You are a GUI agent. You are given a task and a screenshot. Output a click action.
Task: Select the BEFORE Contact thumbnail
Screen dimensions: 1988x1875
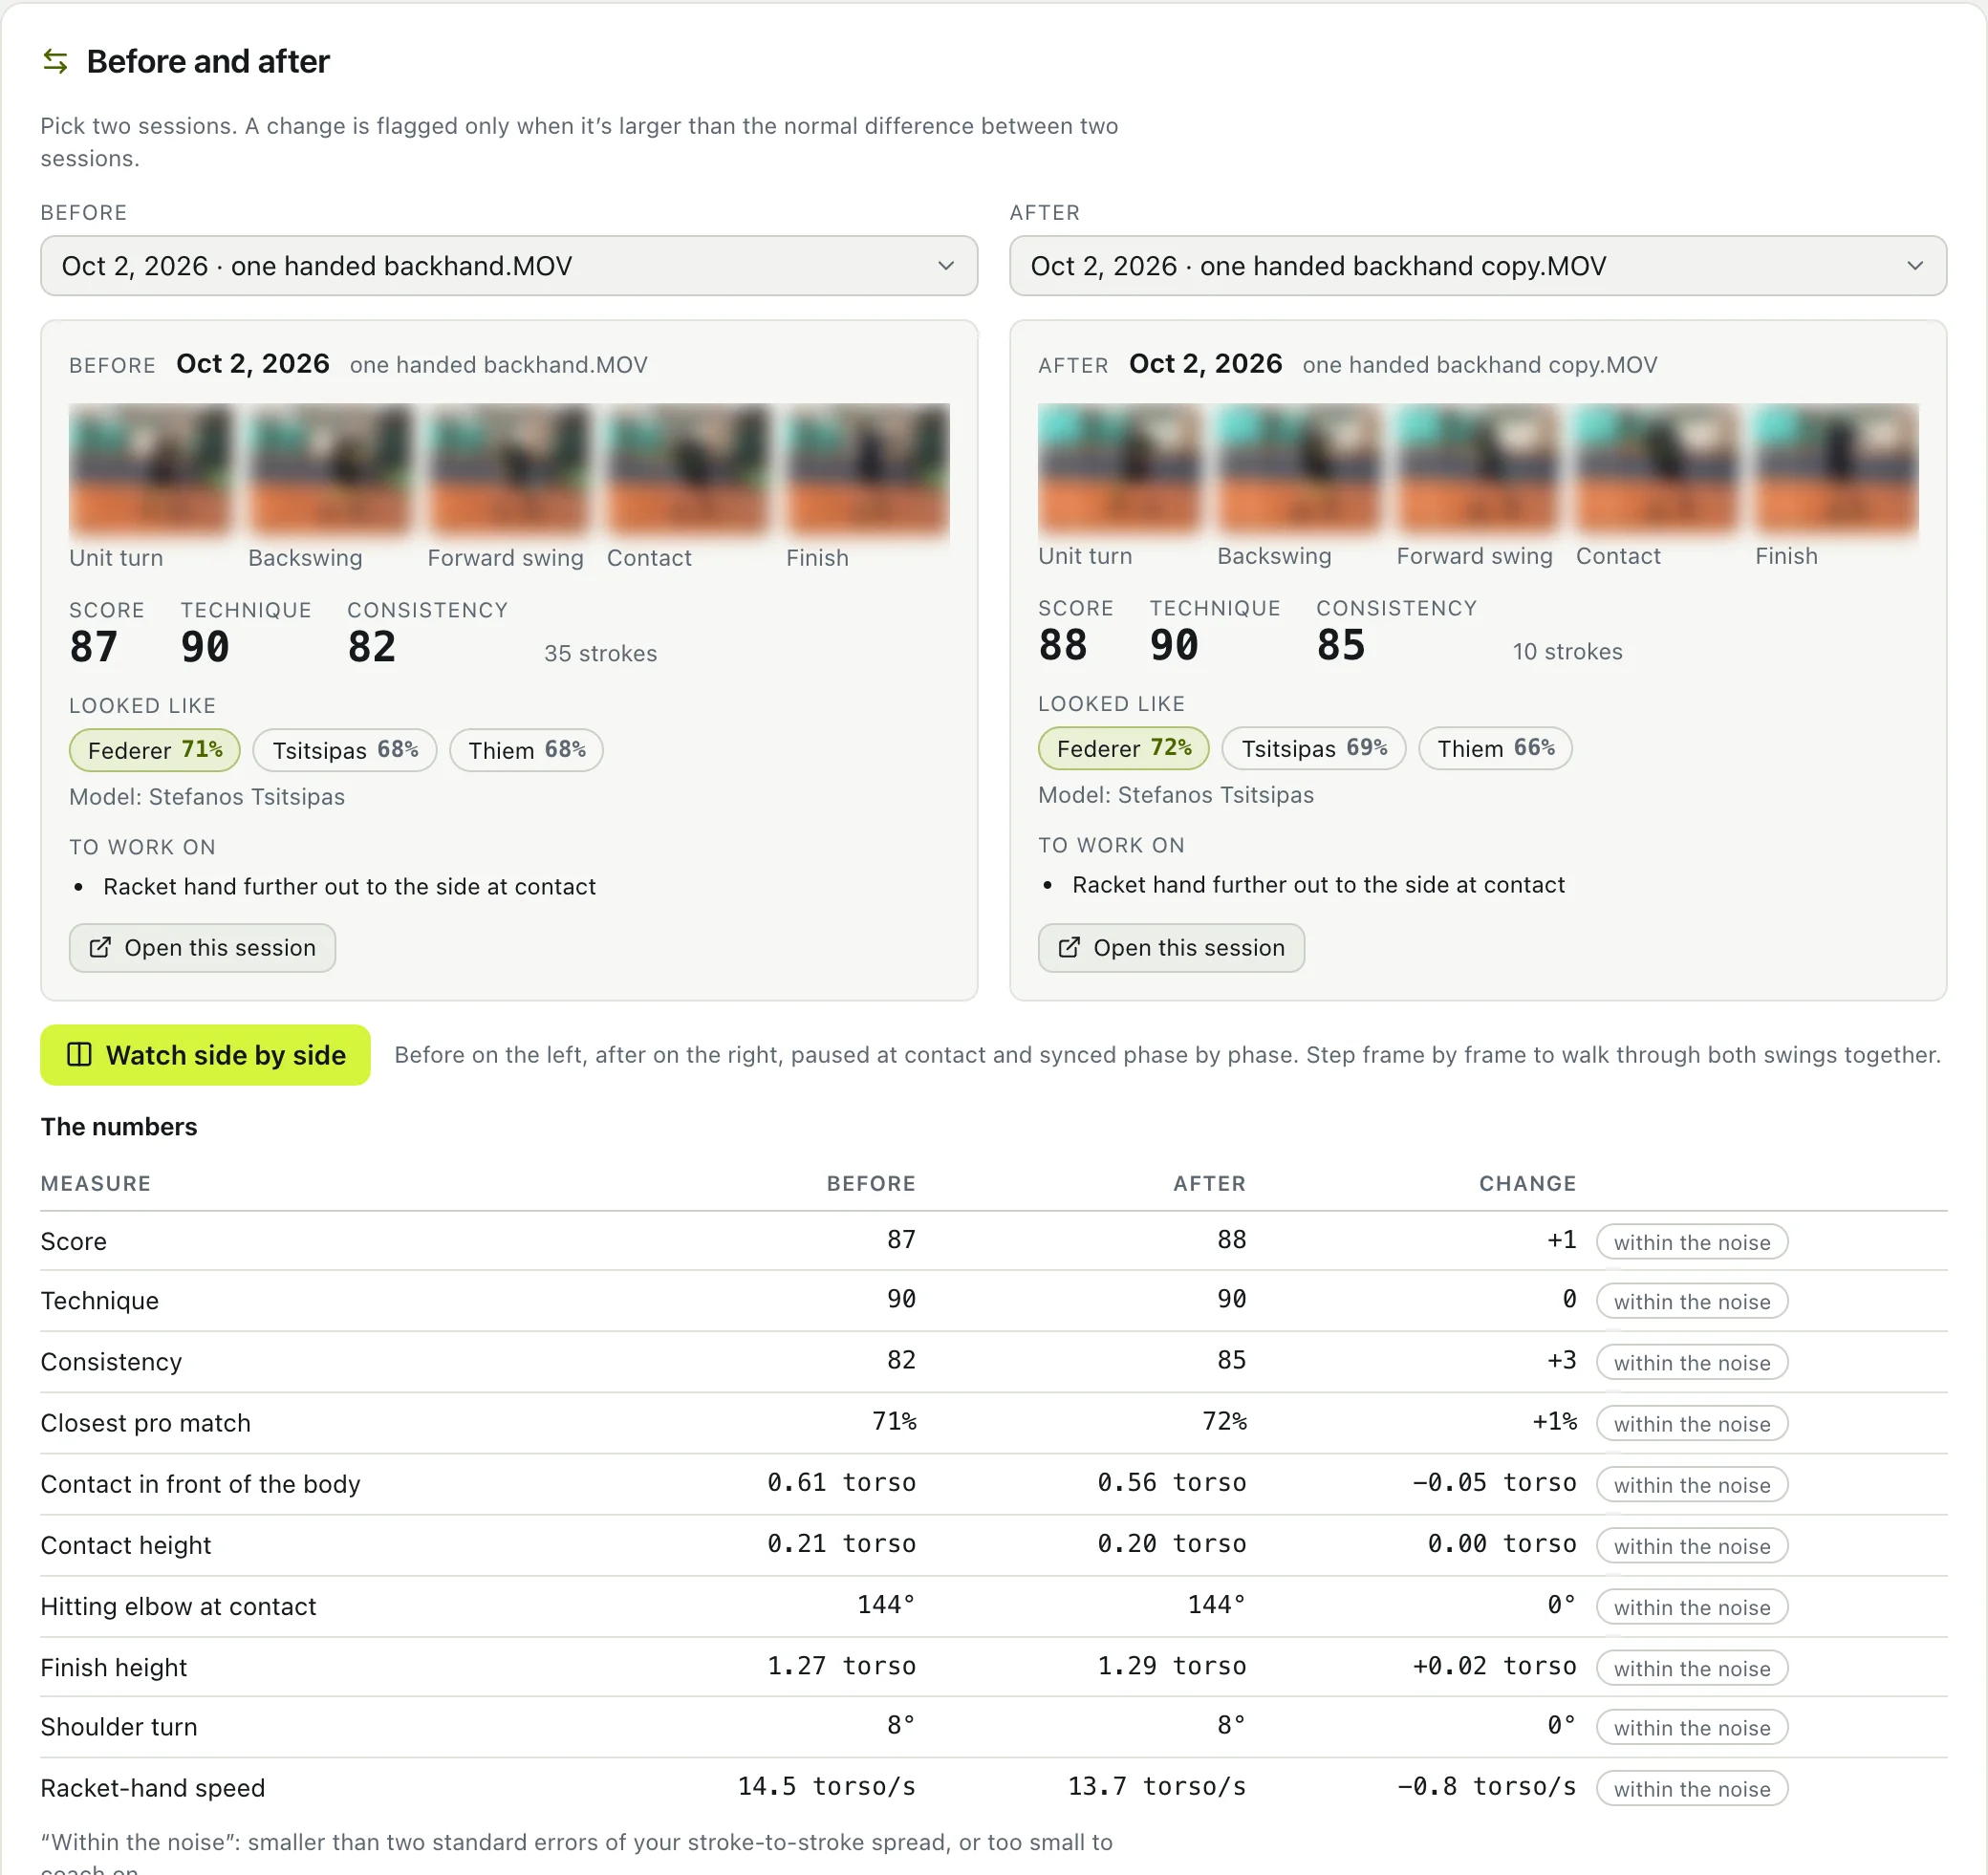click(x=688, y=468)
